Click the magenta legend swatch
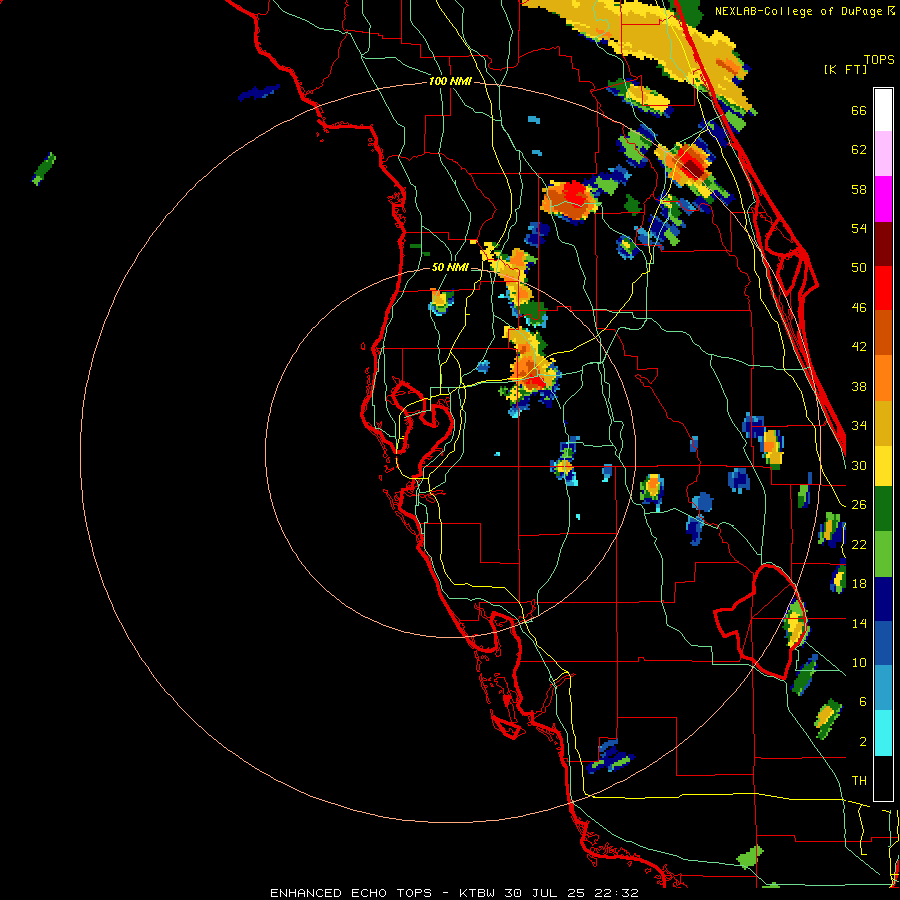The width and height of the screenshot is (900, 900). [x=883, y=199]
